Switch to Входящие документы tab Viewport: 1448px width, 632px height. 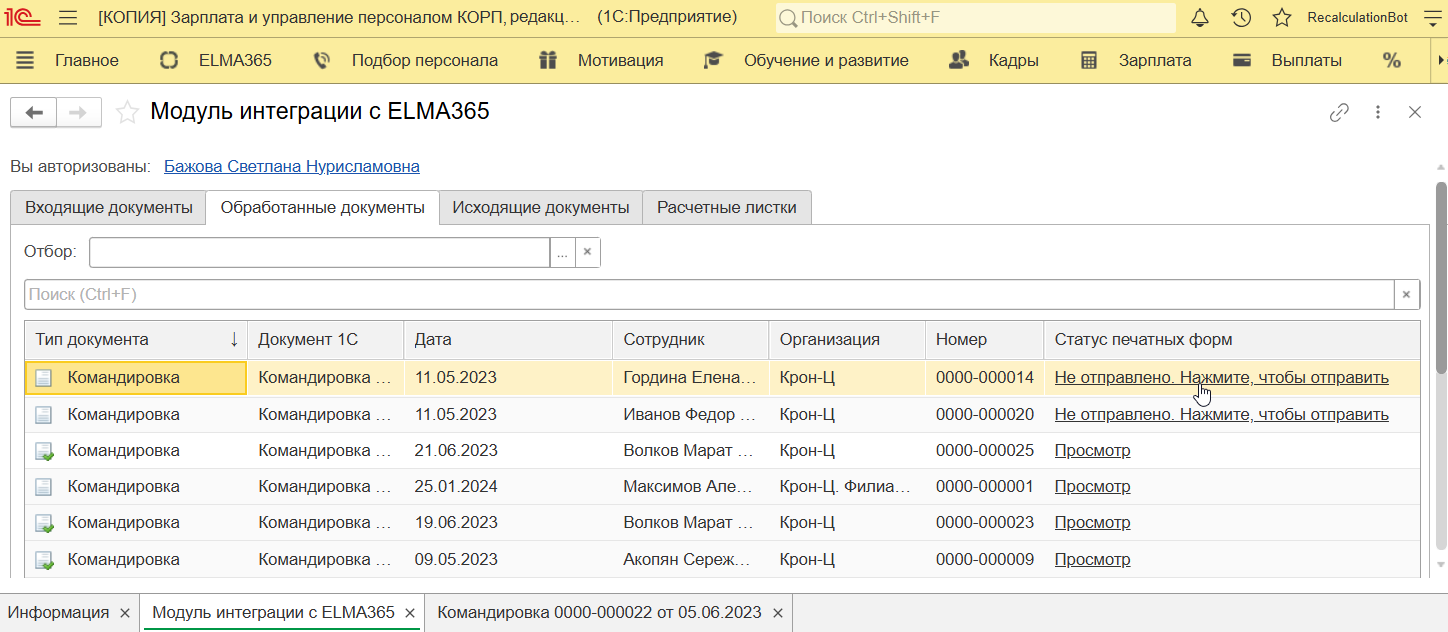108,207
